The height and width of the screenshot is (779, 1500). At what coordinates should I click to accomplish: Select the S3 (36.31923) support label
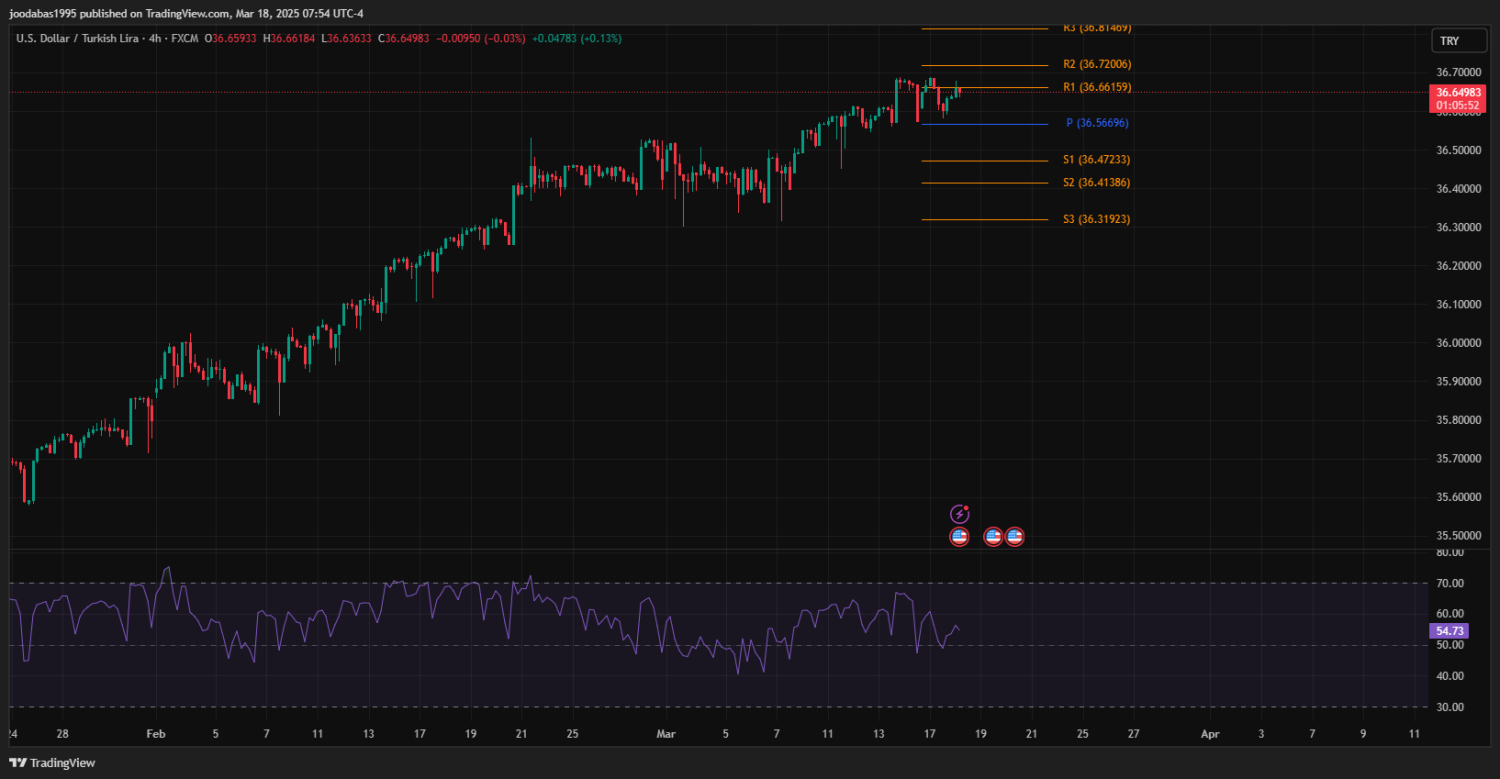pyautogui.click(x=1097, y=219)
